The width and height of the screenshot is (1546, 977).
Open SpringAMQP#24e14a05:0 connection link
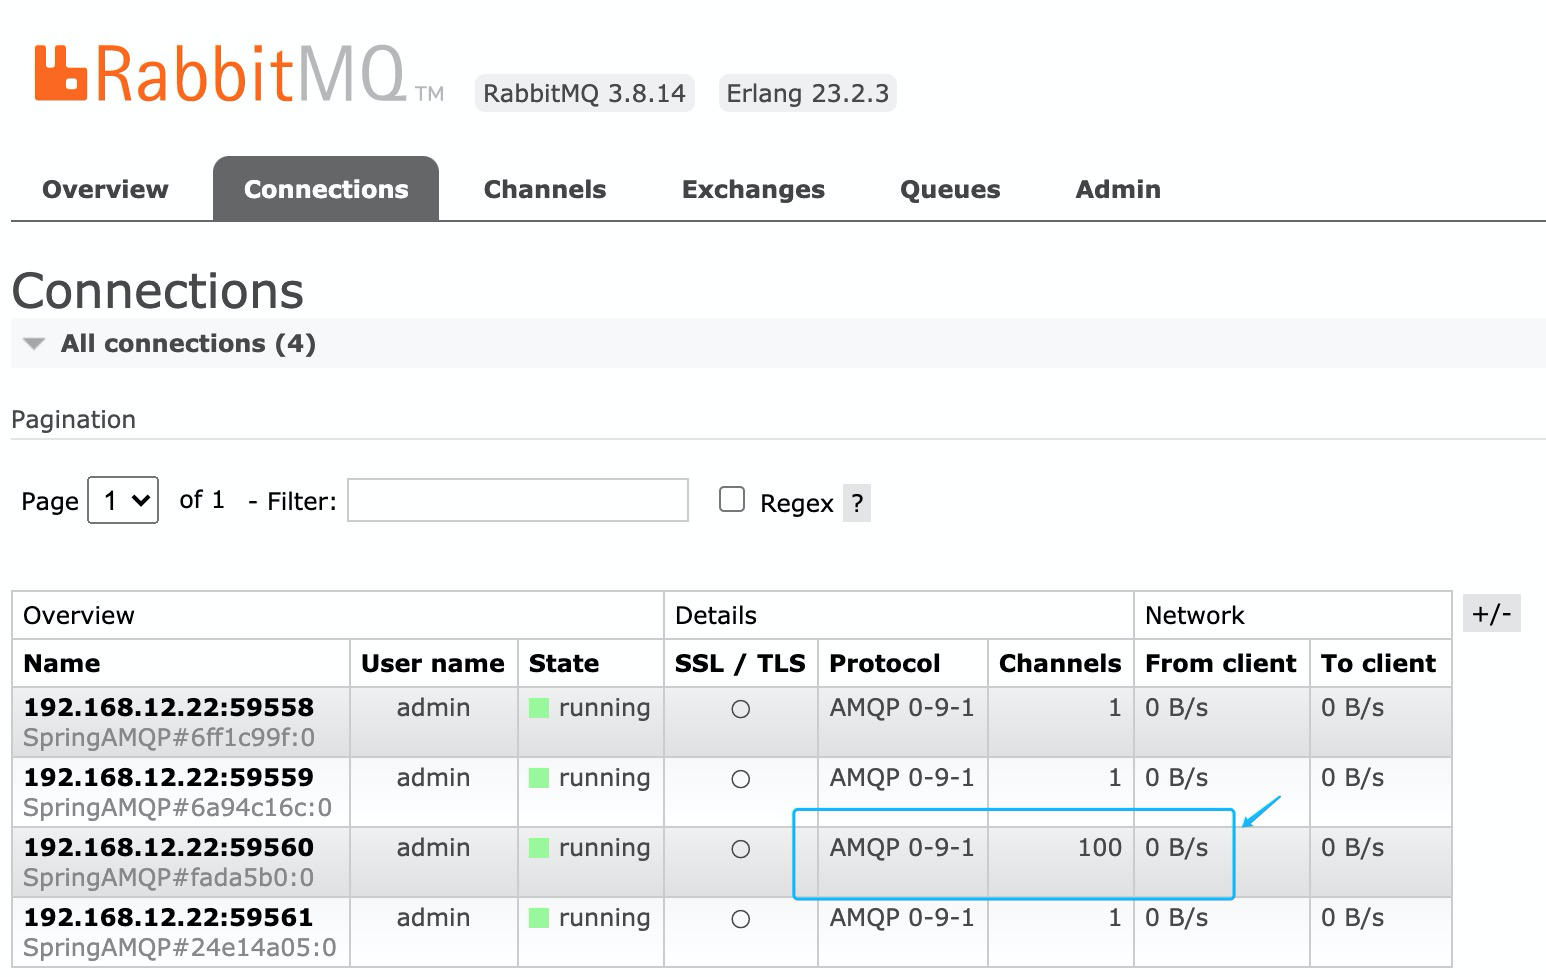[x=178, y=947]
